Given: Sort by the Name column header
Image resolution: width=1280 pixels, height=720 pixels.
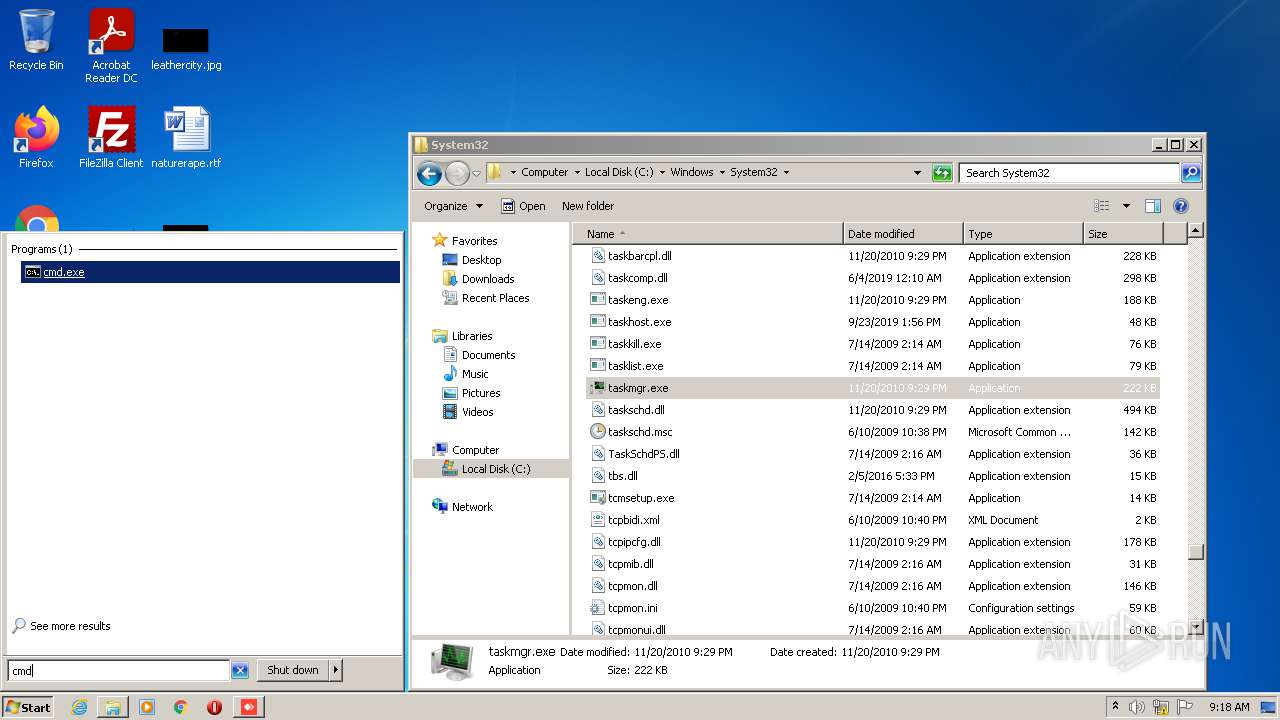Looking at the screenshot, I should 708,234.
